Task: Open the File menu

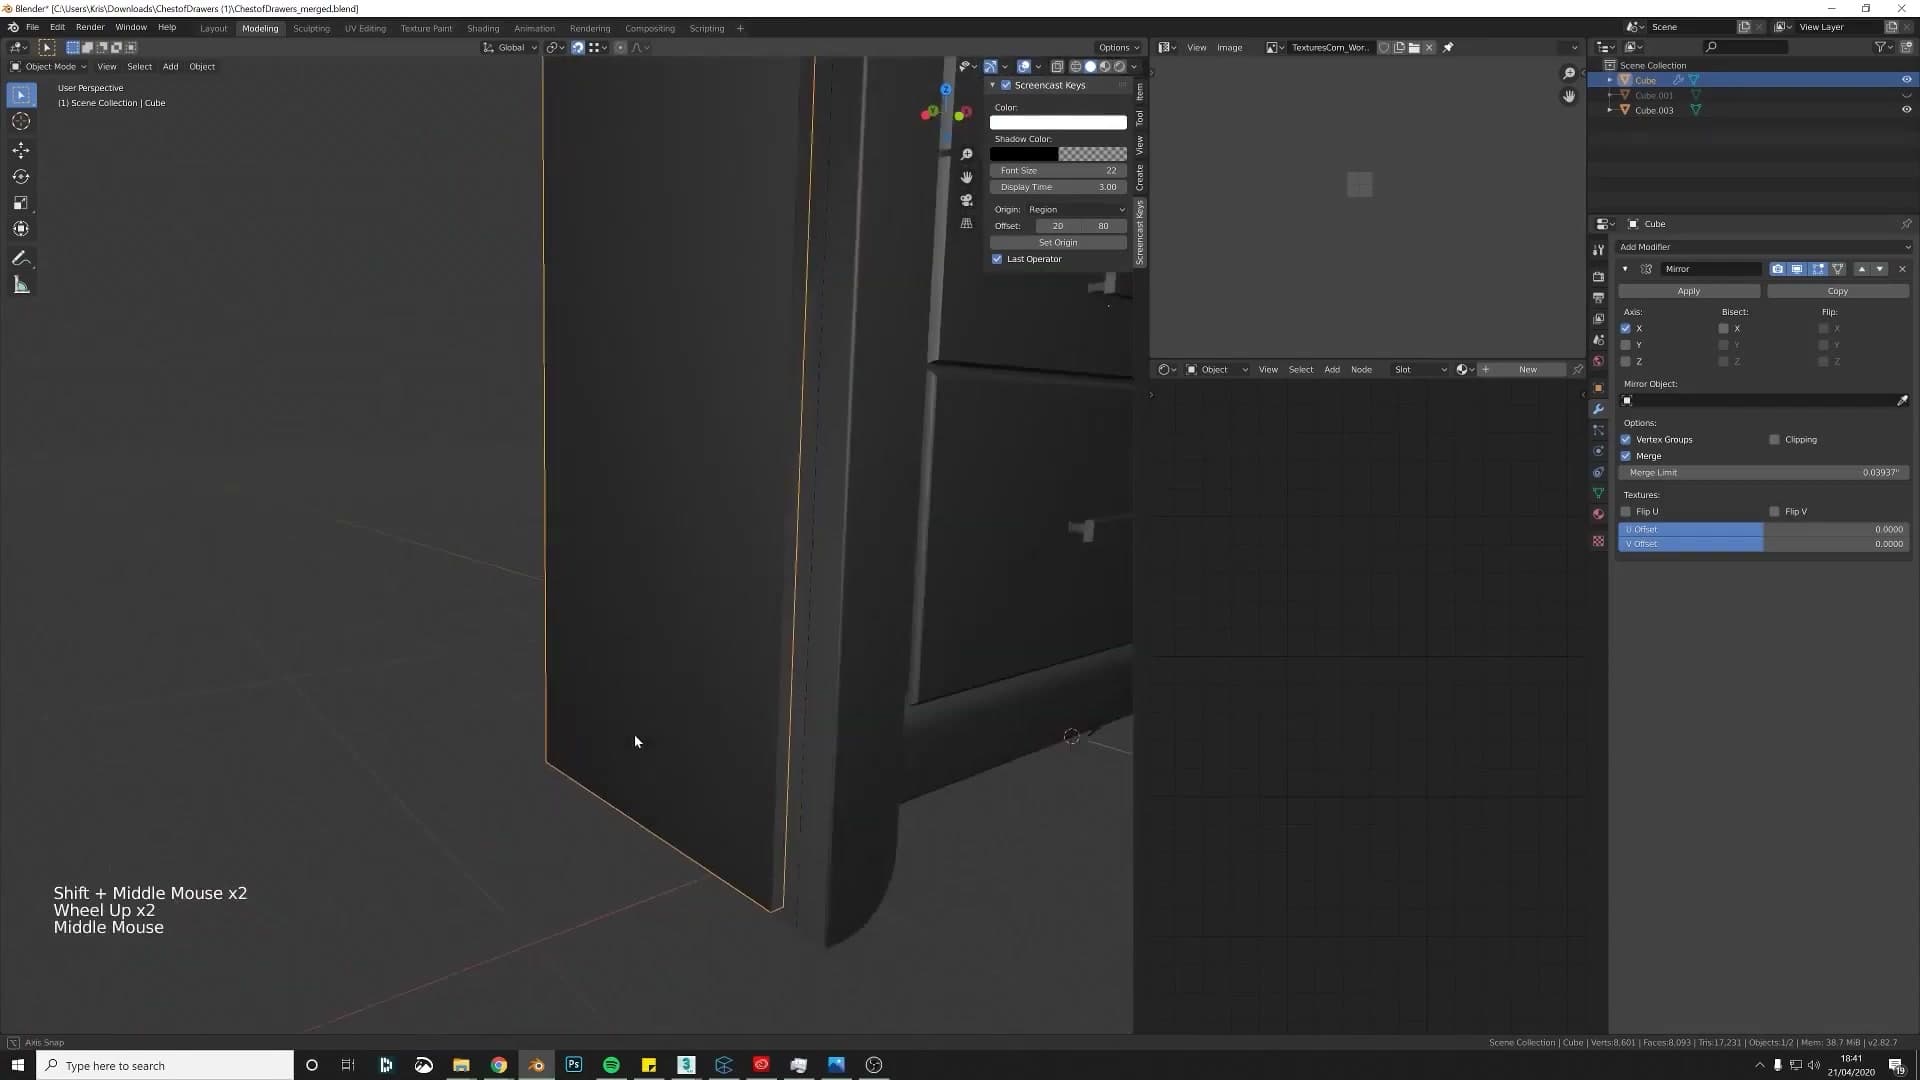Action: tap(32, 27)
